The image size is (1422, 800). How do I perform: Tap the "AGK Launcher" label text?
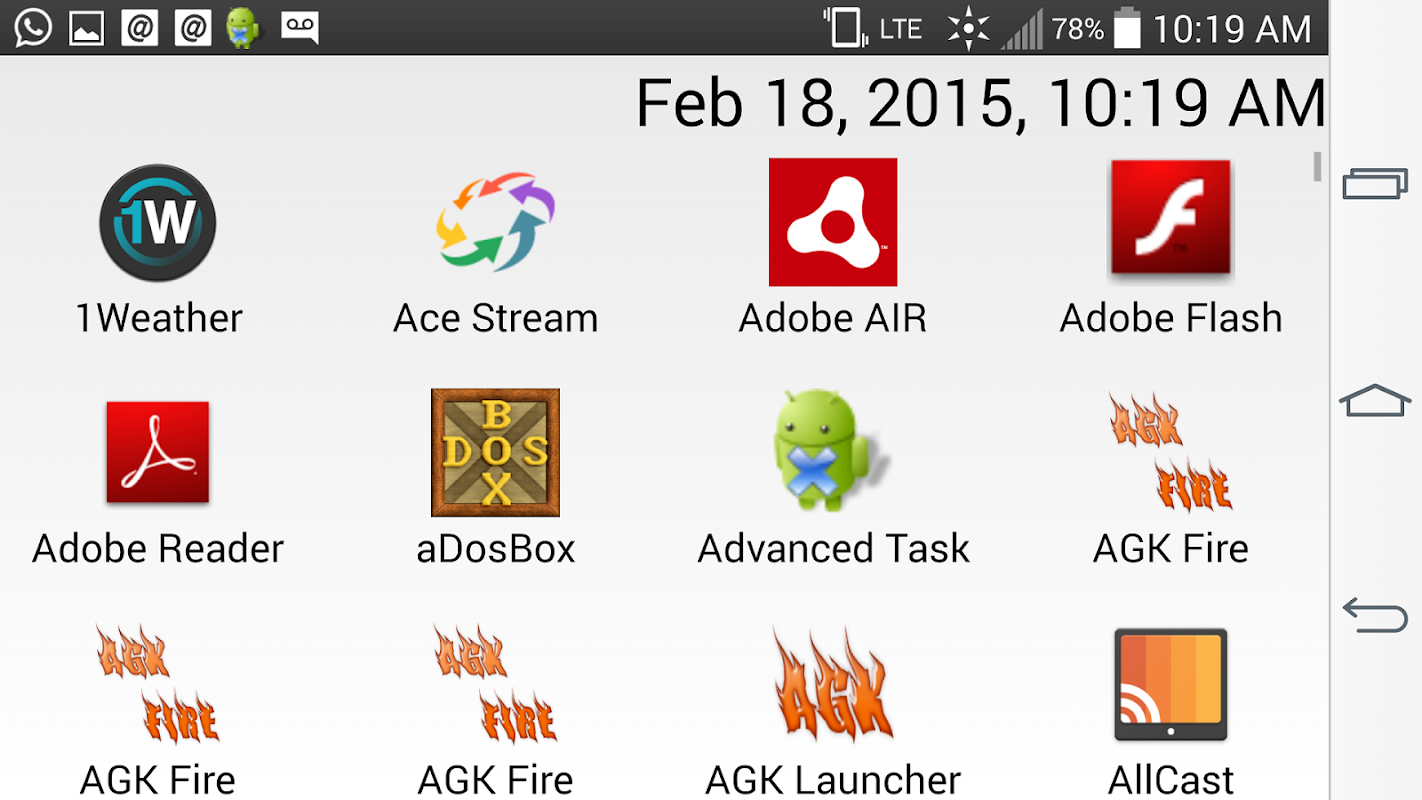coord(833,780)
